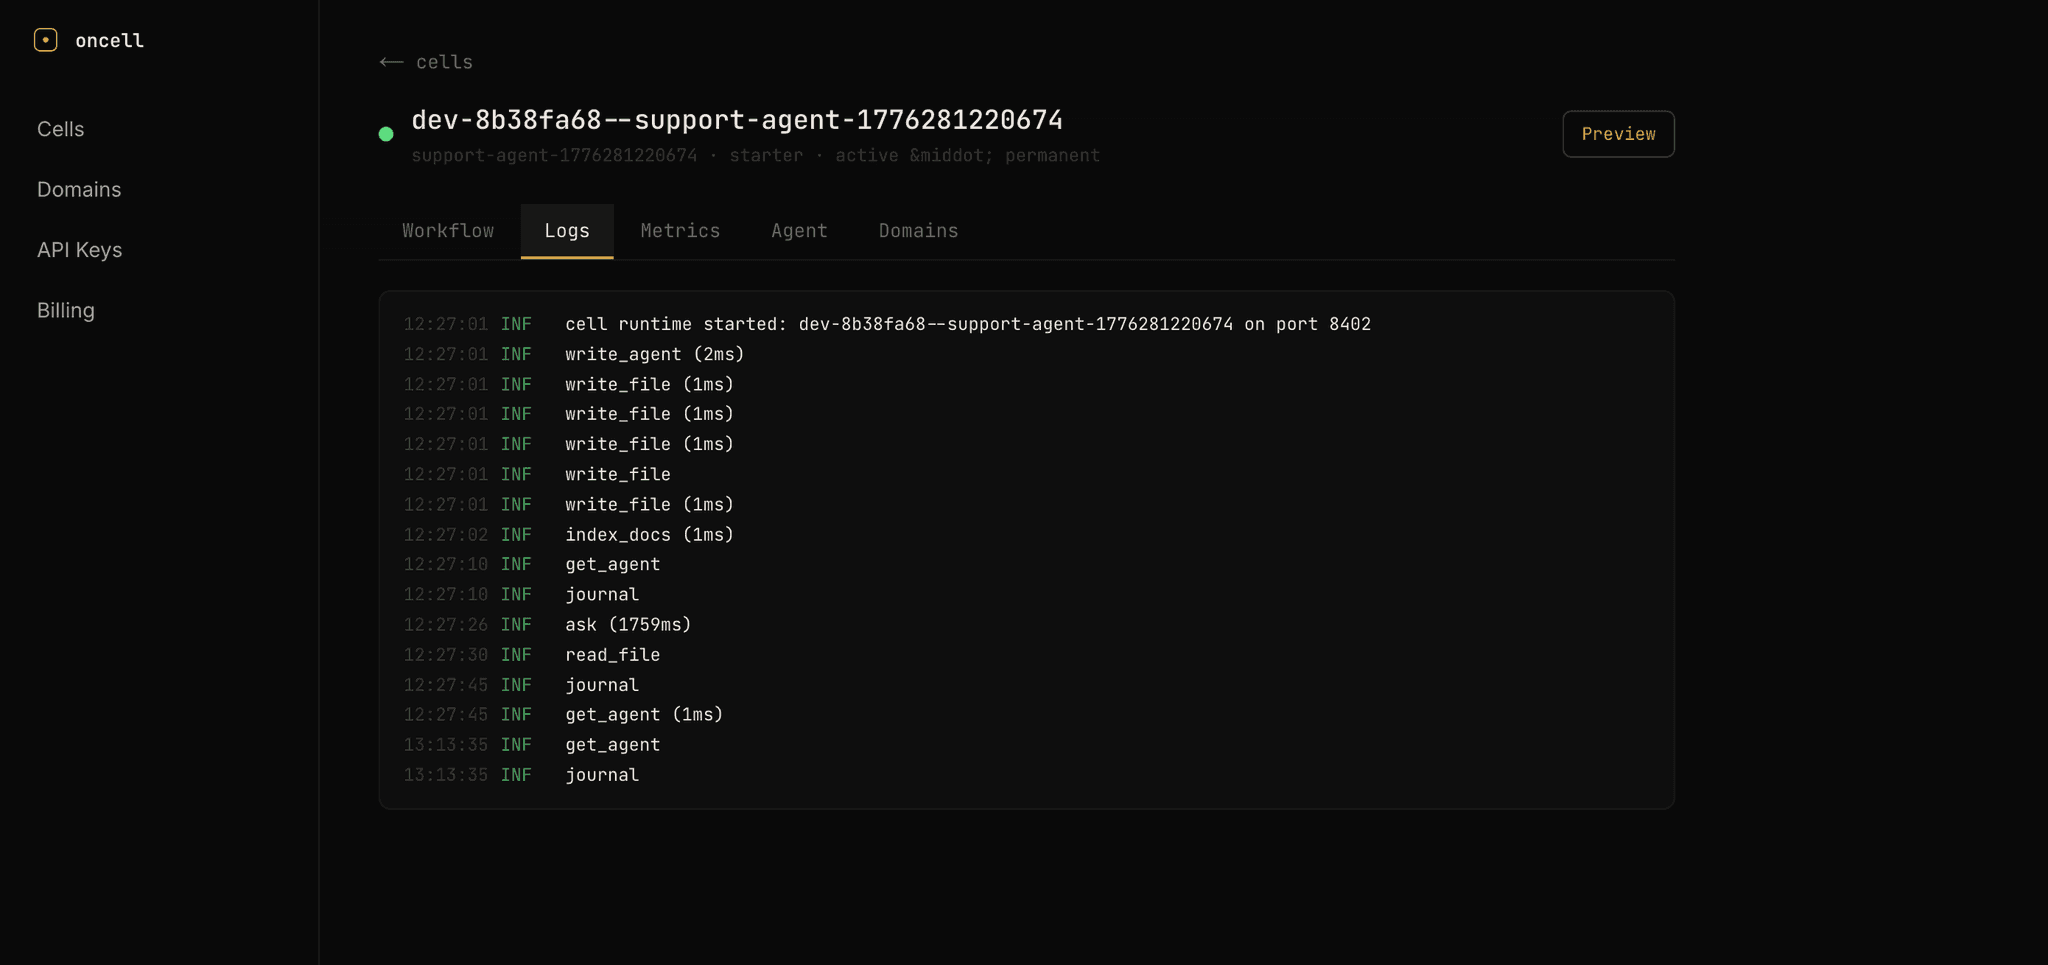Click the journal entry at 13:13:35

coord(602,775)
